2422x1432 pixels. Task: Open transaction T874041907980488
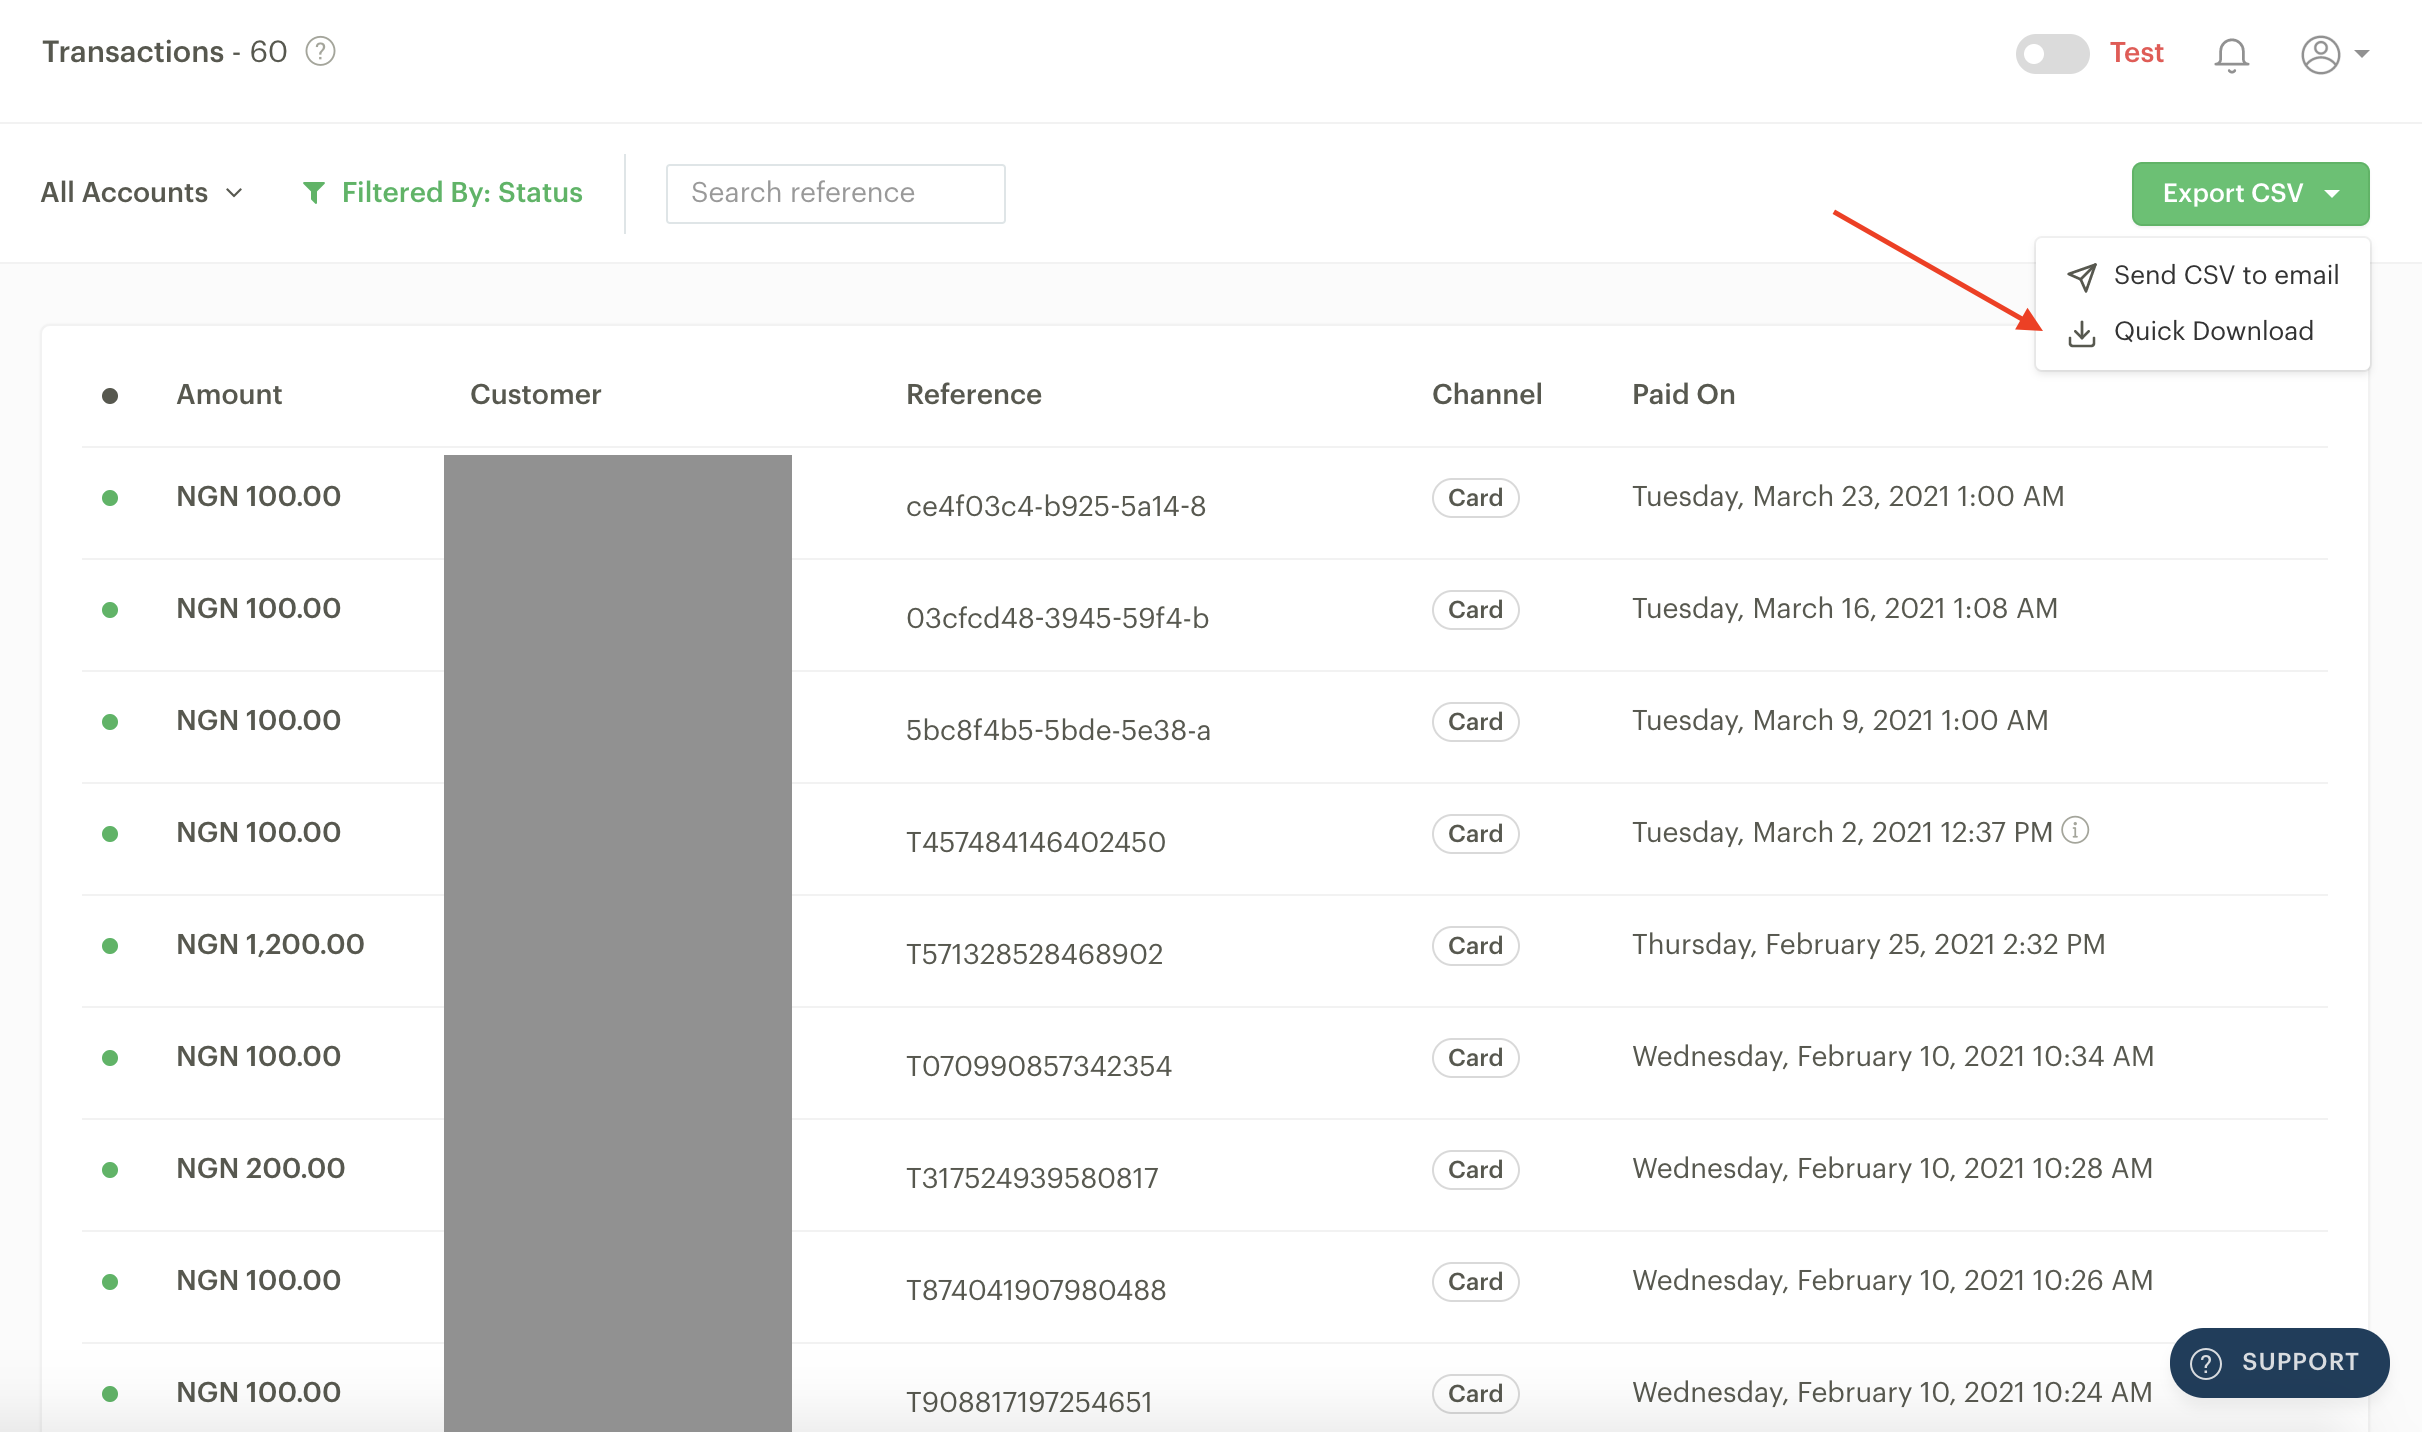coord(1035,1290)
